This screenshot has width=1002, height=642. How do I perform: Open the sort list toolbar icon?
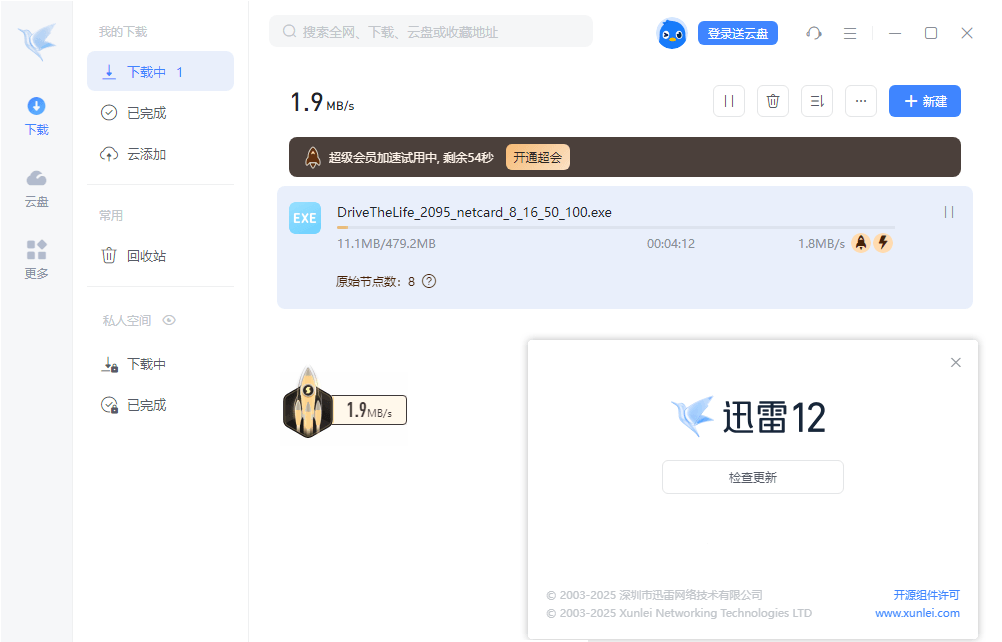click(817, 101)
